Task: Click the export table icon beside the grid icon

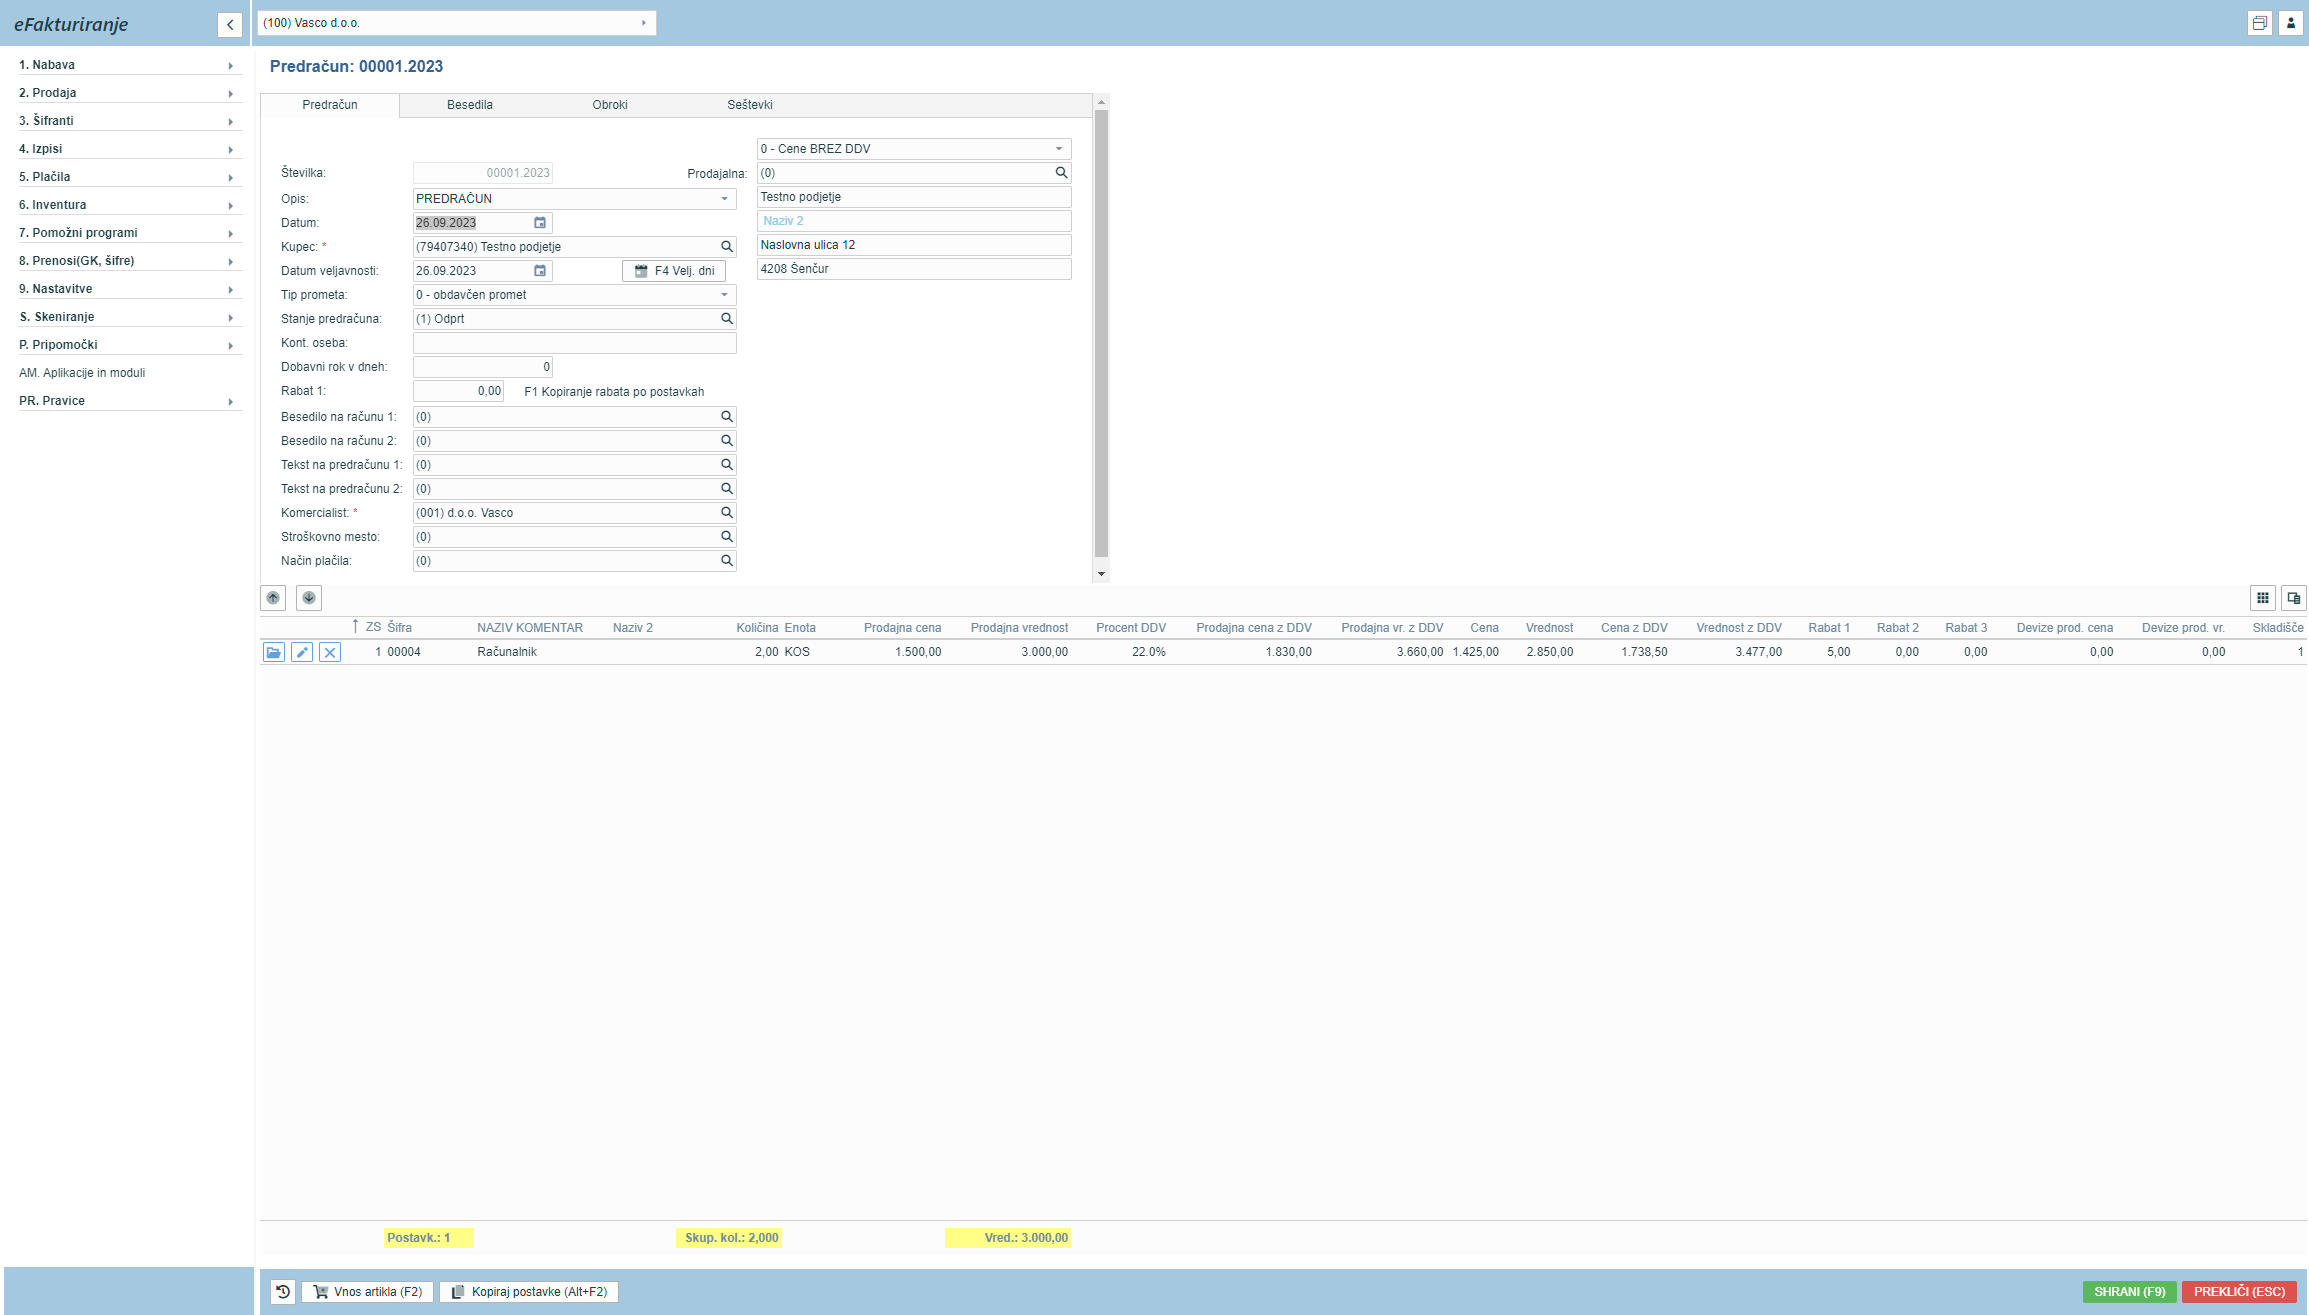Action: (x=2294, y=598)
